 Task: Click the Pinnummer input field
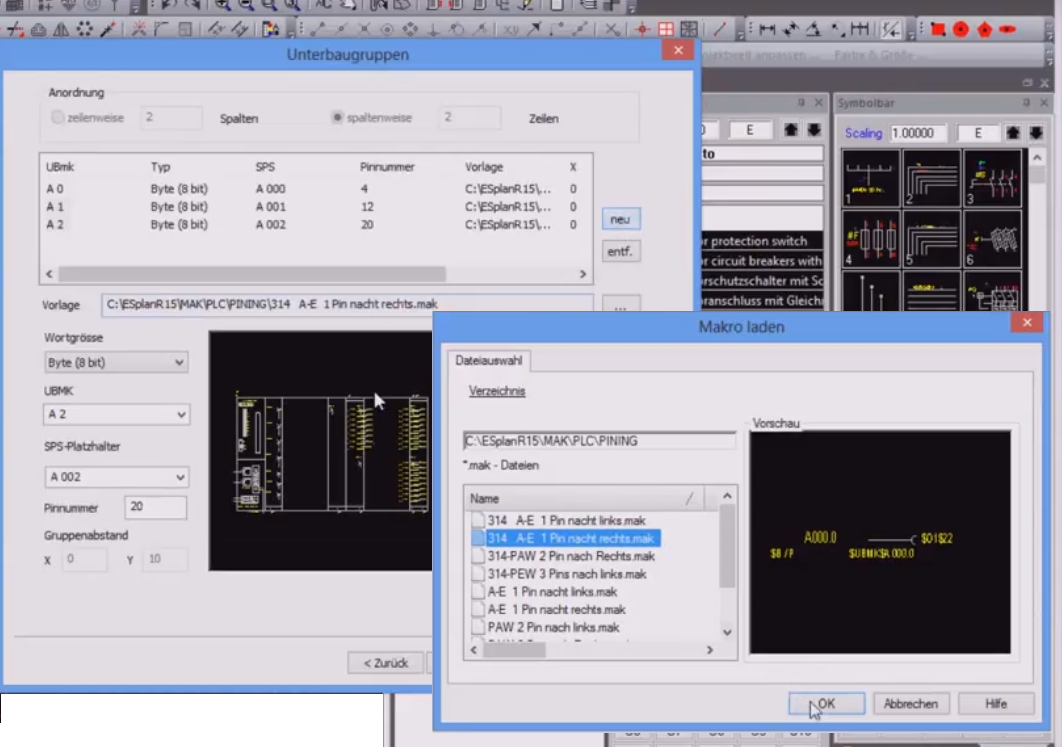coord(155,508)
